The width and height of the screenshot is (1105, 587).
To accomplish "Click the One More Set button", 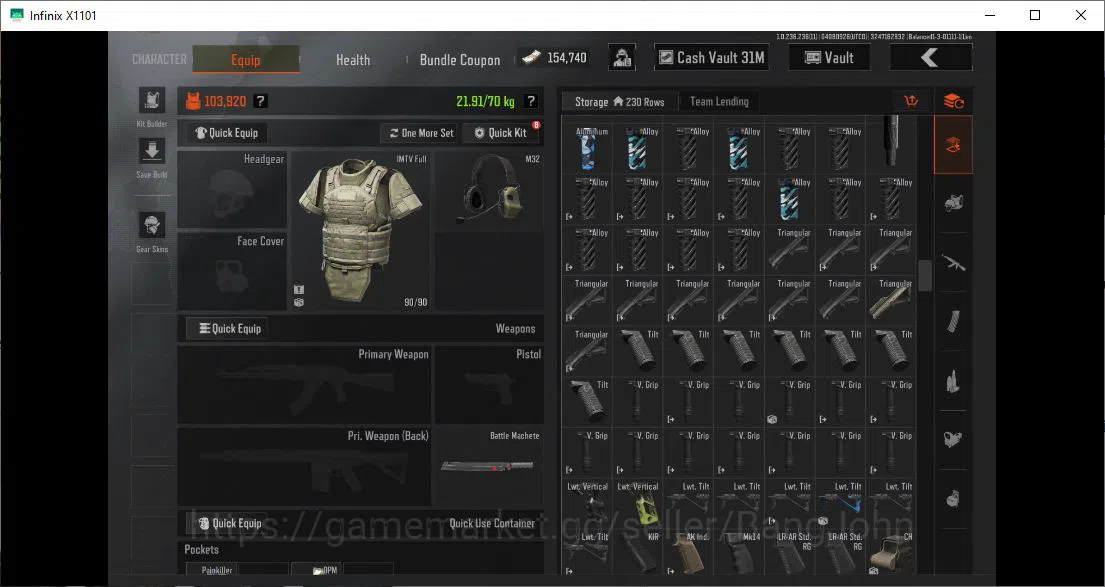I will click(421, 132).
